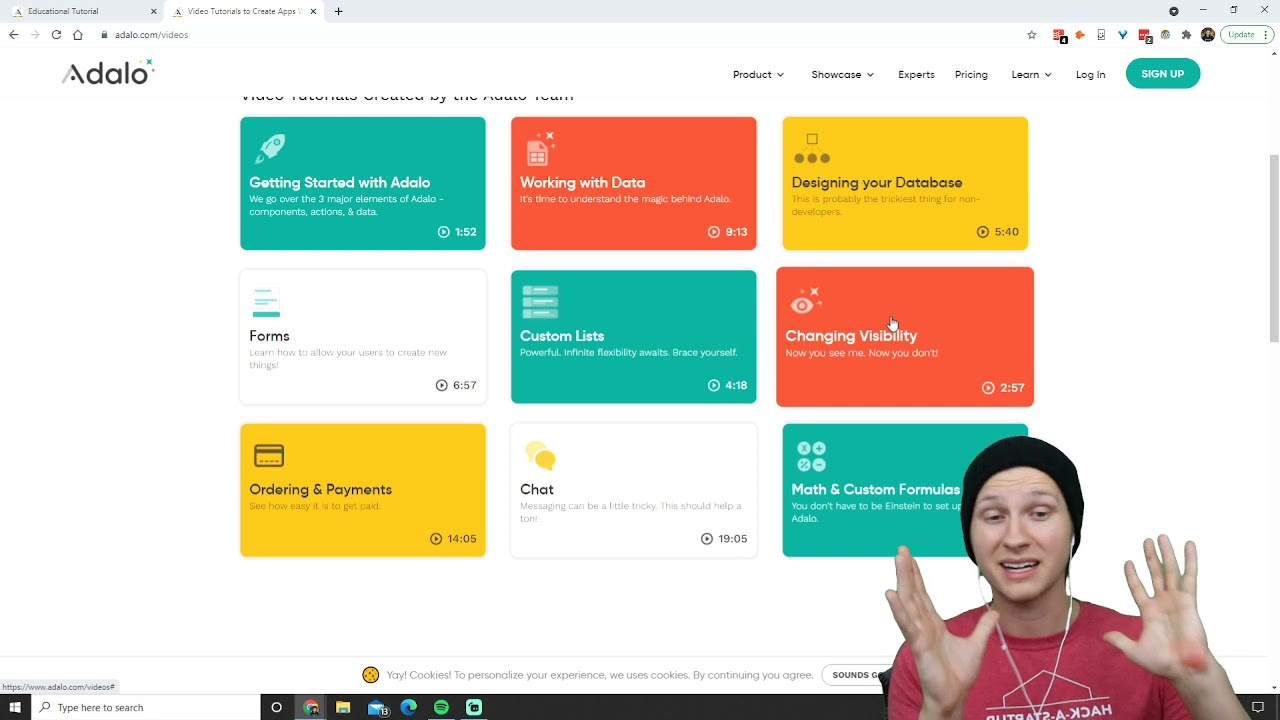Open a new browser tab

(x=338, y=11)
